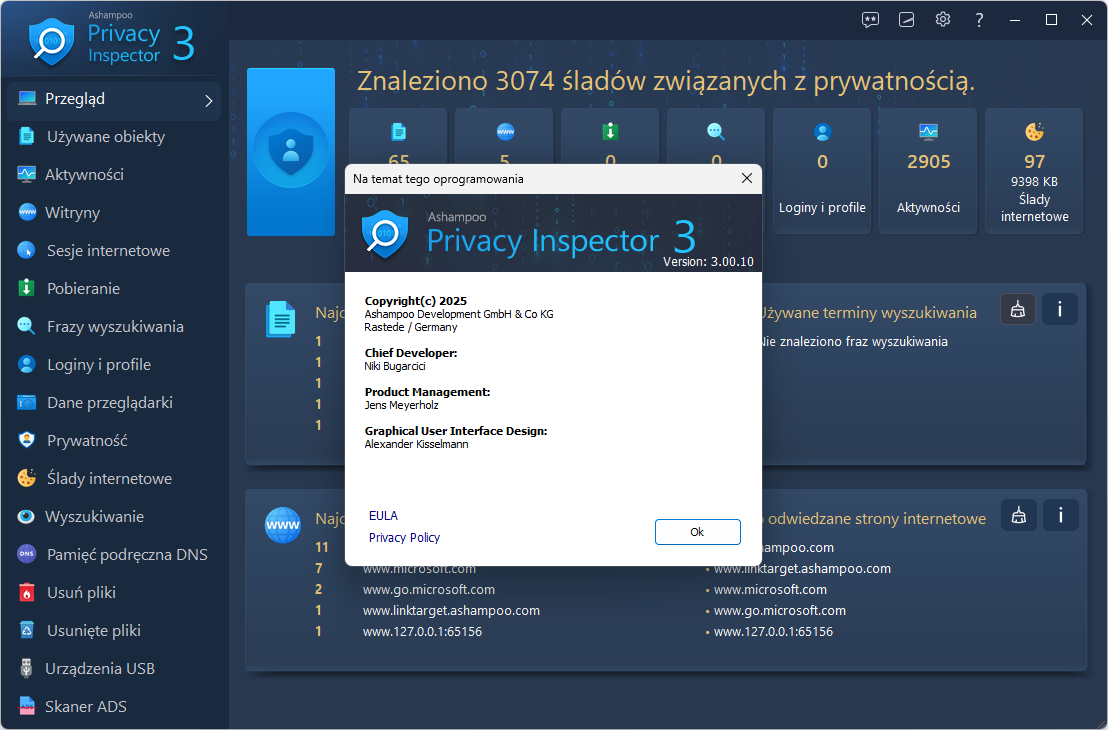This screenshot has height=730, width=1108.
Task: Click the Pamięć podręczna DNS icon
Action: pyautogui.click(x=26, y=555)
